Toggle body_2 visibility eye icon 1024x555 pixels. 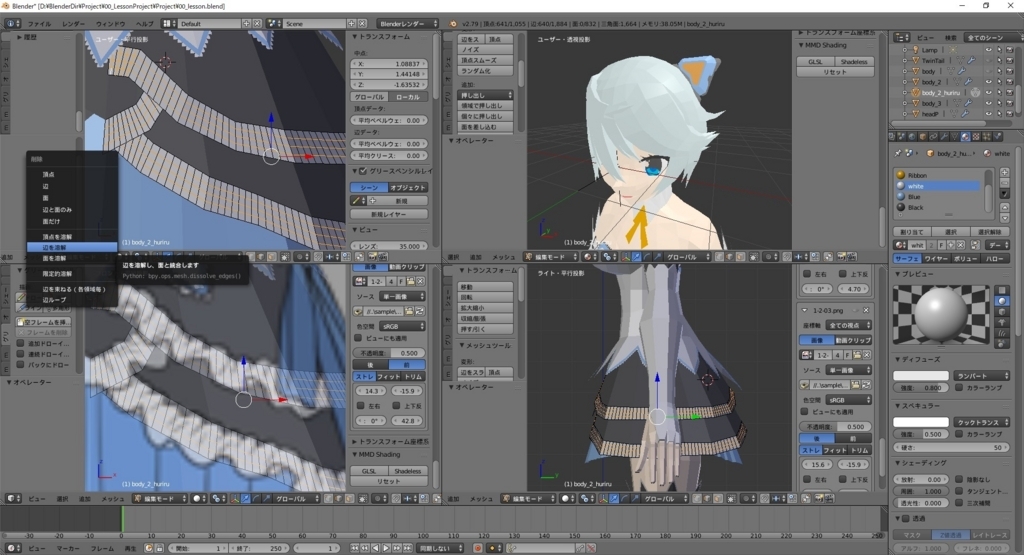(988, 82)
